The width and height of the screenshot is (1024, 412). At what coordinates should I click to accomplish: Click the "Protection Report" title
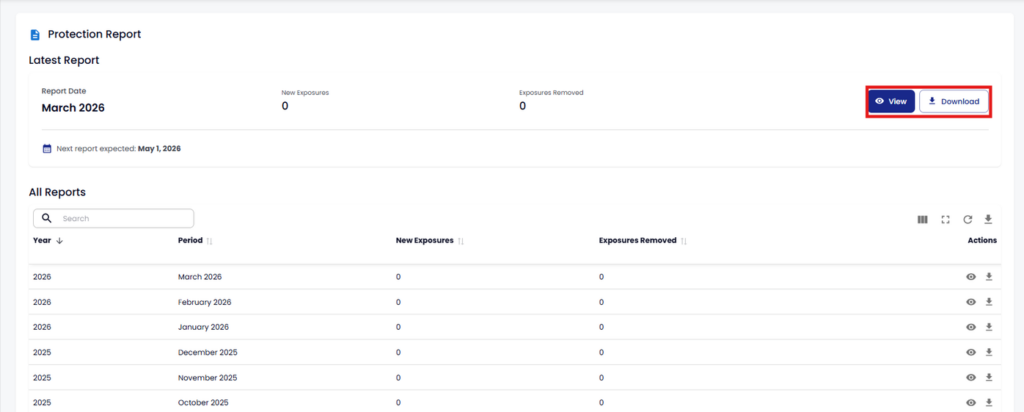coord(95,34)
